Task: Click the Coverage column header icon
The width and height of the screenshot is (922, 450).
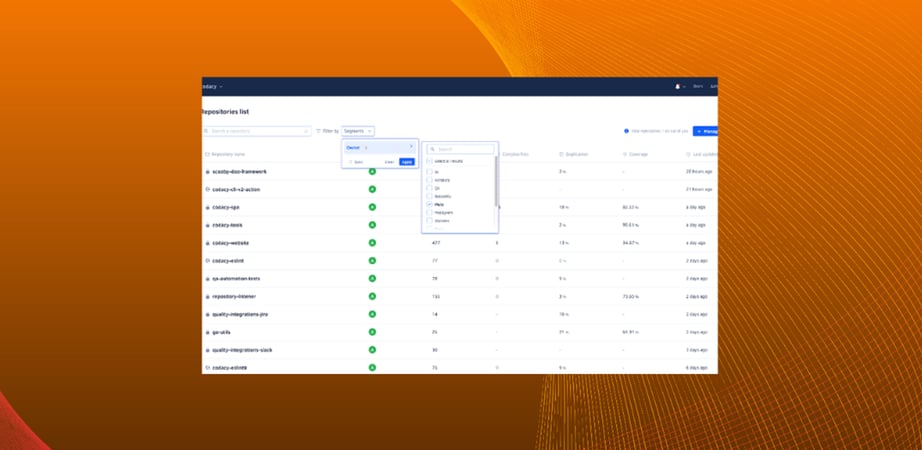Action: tap(624, 154)
